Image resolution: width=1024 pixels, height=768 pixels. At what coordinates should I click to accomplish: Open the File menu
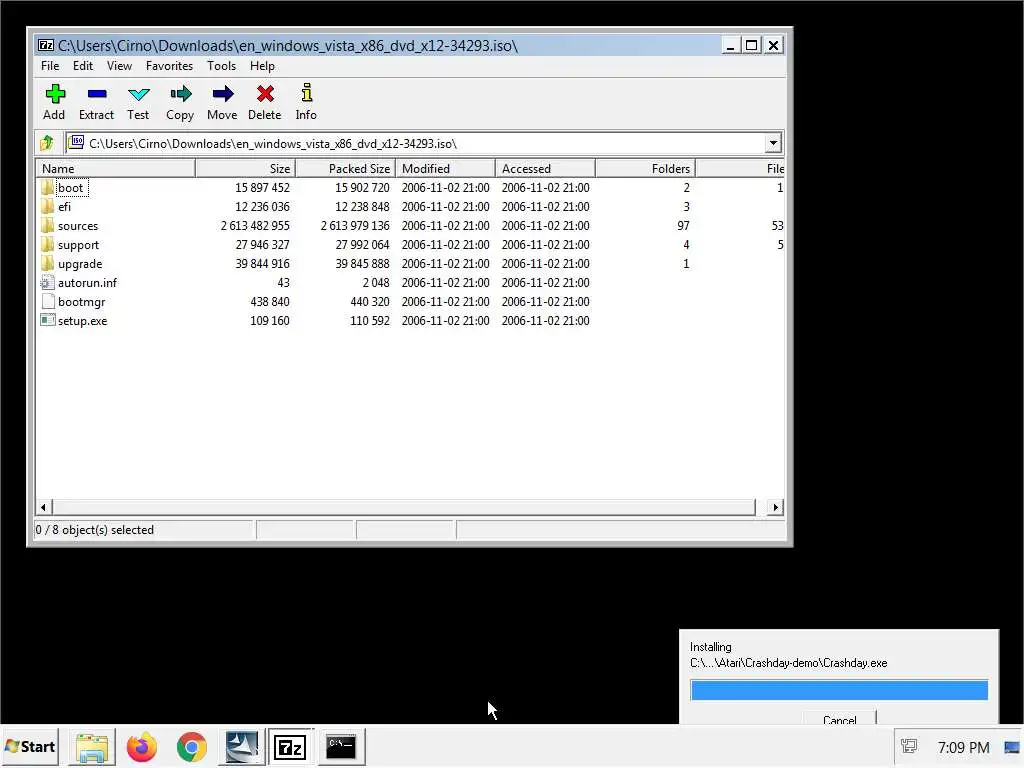[50, 66]
